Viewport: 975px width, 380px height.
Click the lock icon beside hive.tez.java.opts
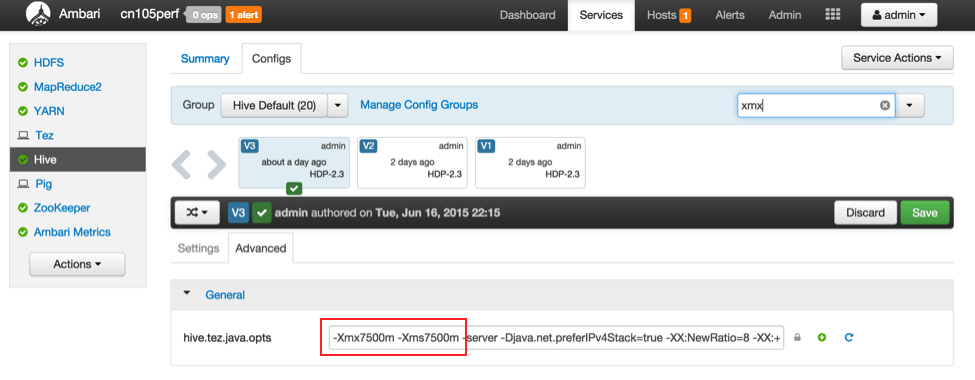tap(798, 338)
